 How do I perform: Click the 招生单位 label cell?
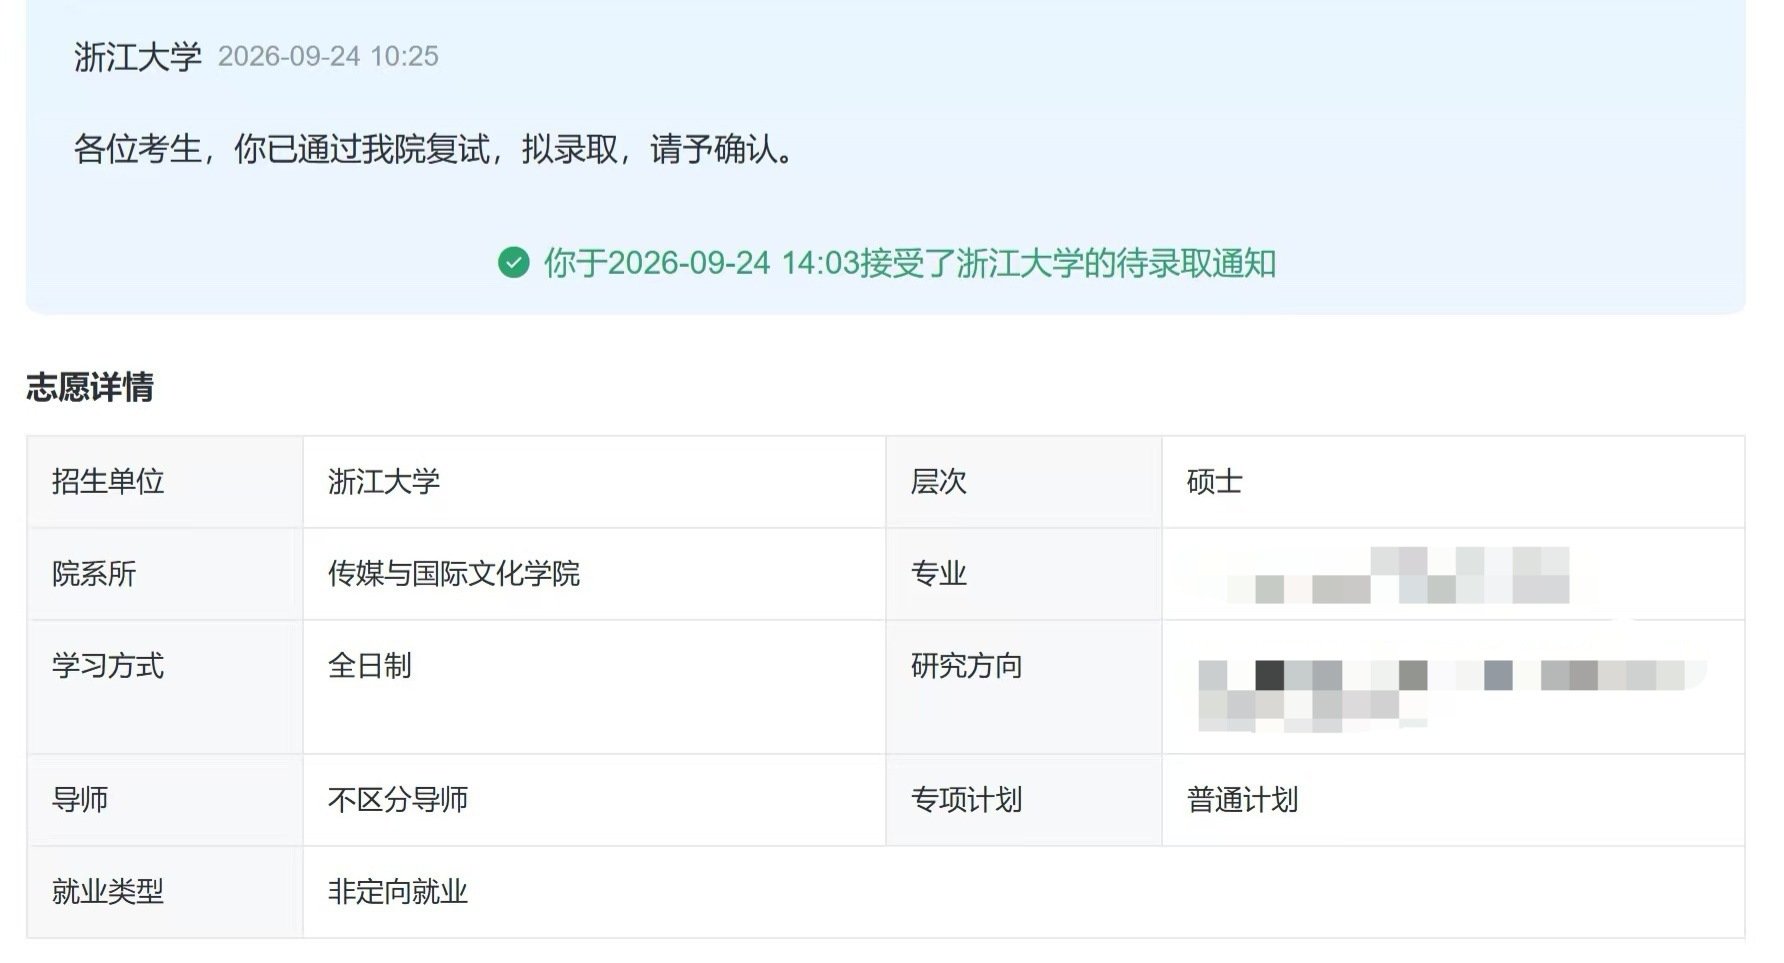pyautogui.click(x=165, y=482)
